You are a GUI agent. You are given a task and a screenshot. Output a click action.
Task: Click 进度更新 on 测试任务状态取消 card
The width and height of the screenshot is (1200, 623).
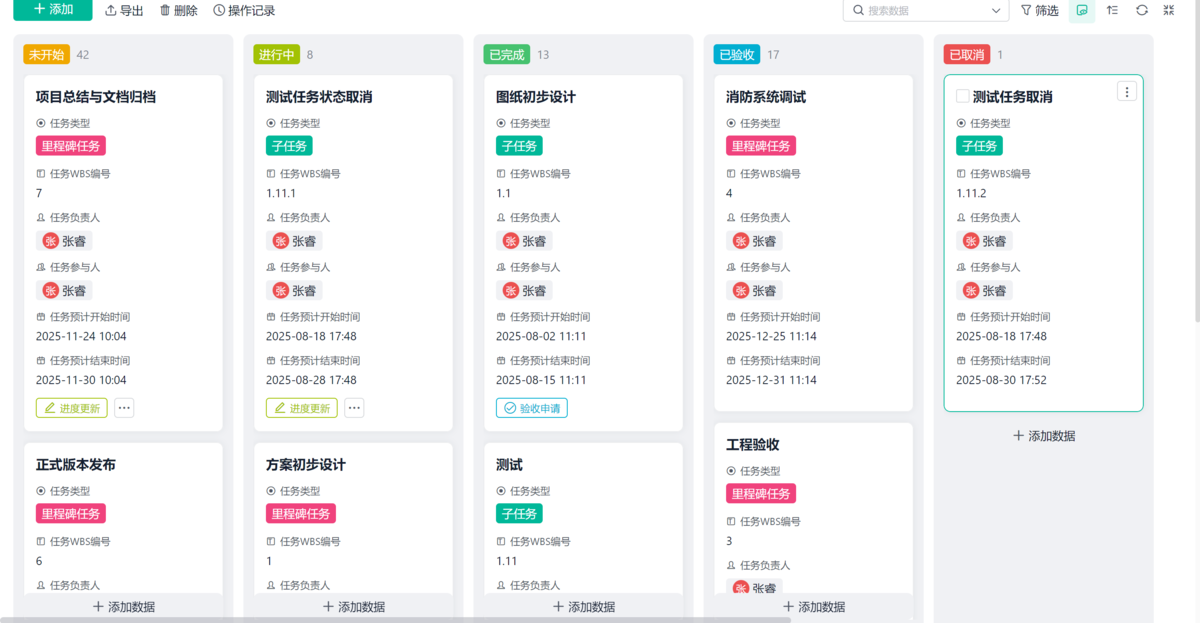click(x=301, y=407)
